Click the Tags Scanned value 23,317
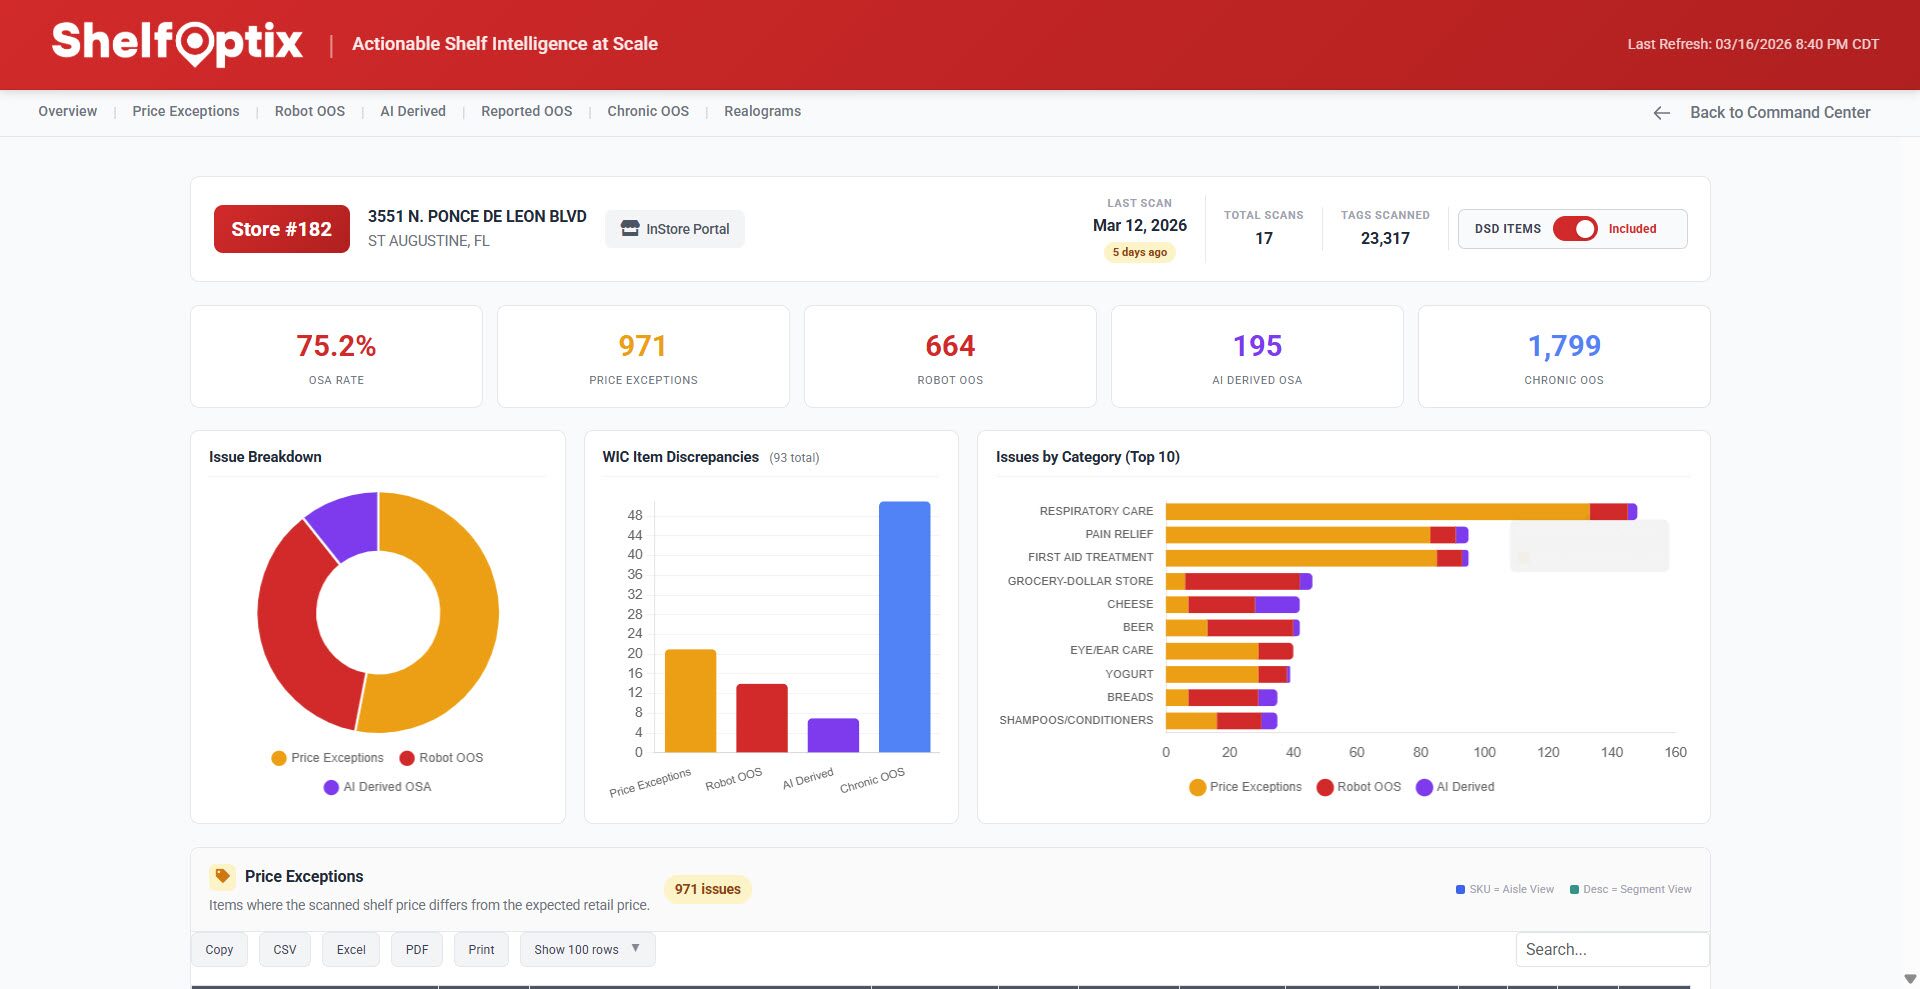Screen dimensions: 1920x989 click(1385, 238)
